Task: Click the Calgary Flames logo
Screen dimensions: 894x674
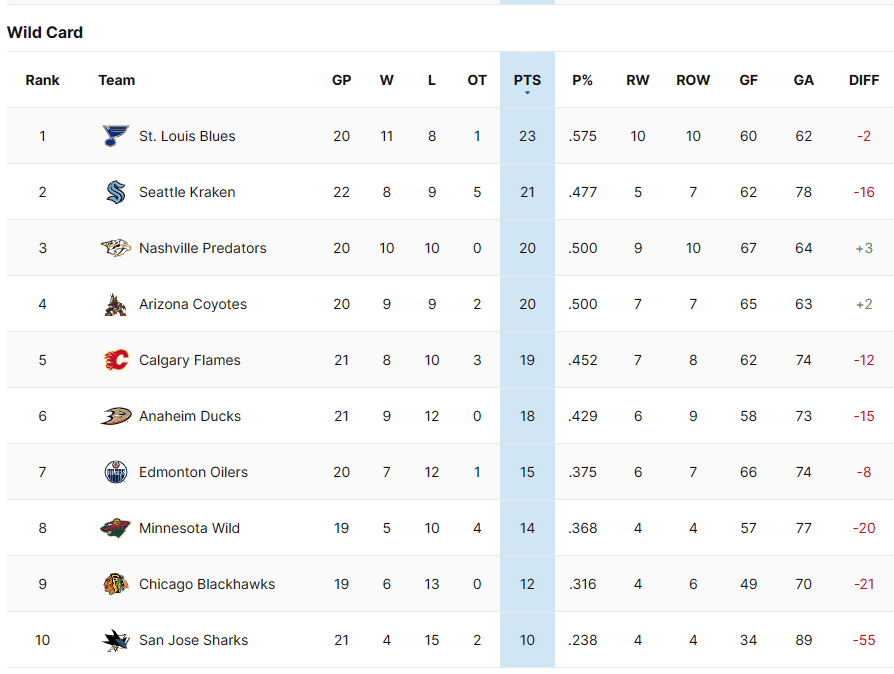Action: point(116,360)
